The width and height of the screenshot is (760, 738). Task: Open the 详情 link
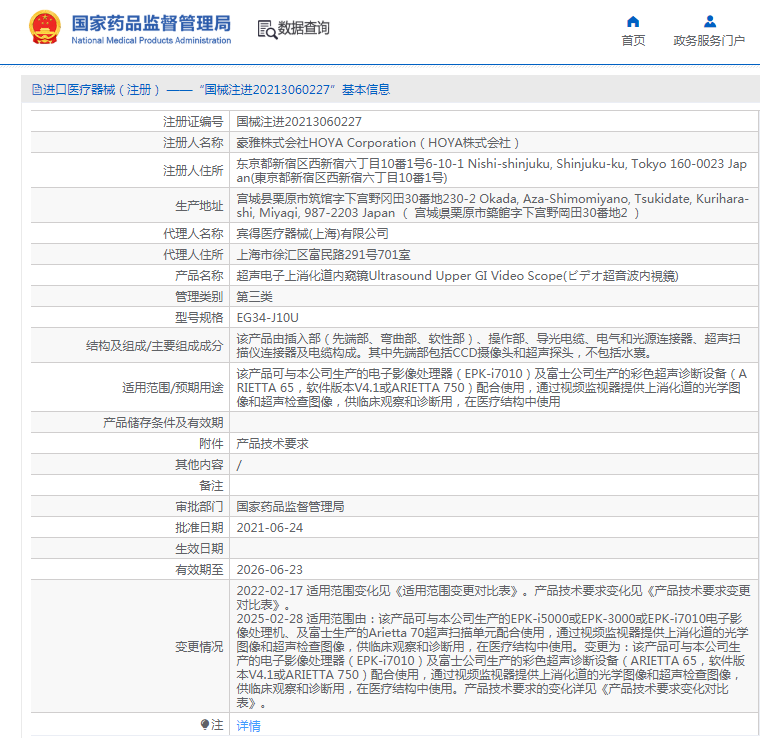pyautogui.click(x=248, y=725)
